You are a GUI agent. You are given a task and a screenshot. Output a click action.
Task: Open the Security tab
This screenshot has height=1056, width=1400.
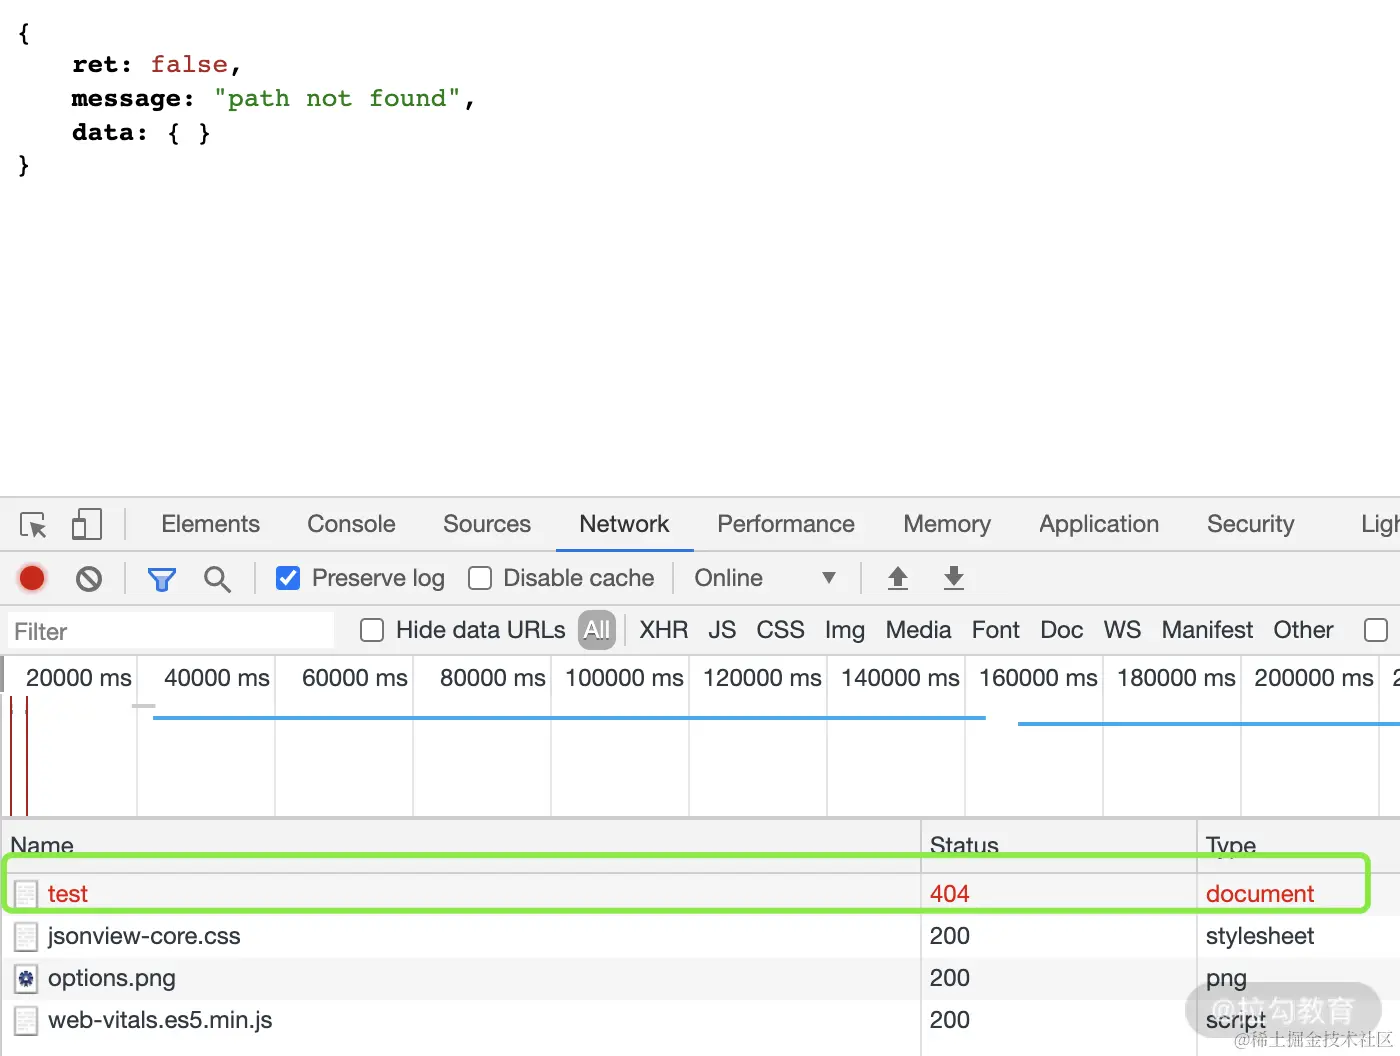pyautogui.click(x=1250, y=524)
